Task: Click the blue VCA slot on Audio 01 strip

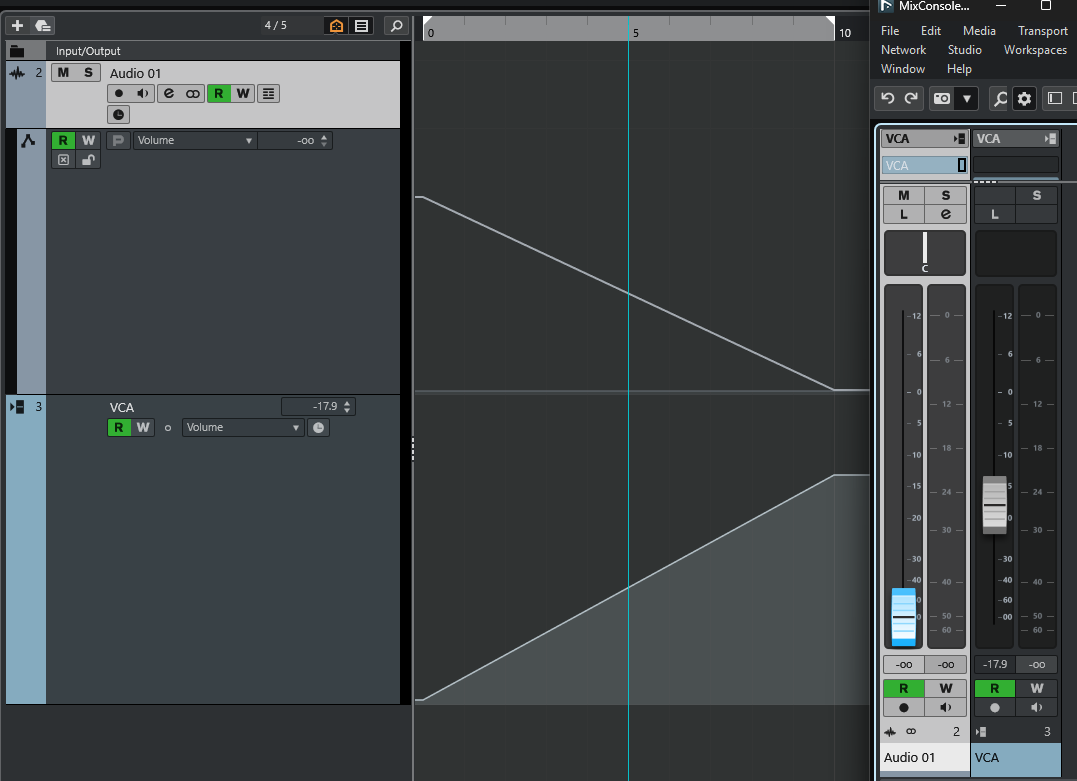Action: [925, 166]
